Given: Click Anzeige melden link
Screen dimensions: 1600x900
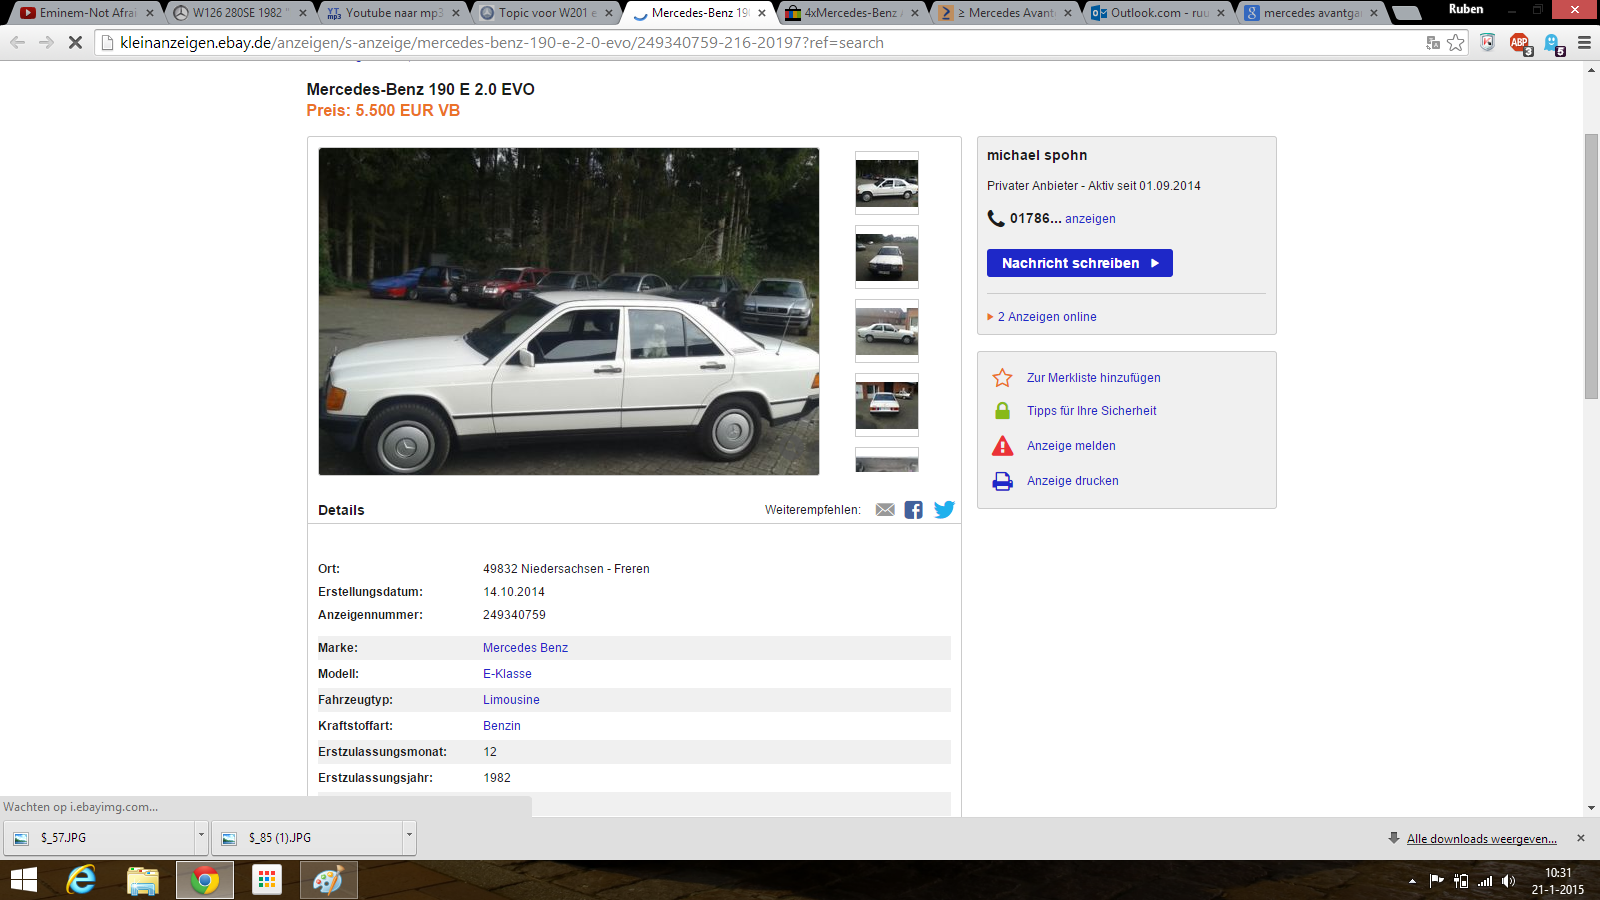Looking at the screenshot, I should click(1071, 446).
